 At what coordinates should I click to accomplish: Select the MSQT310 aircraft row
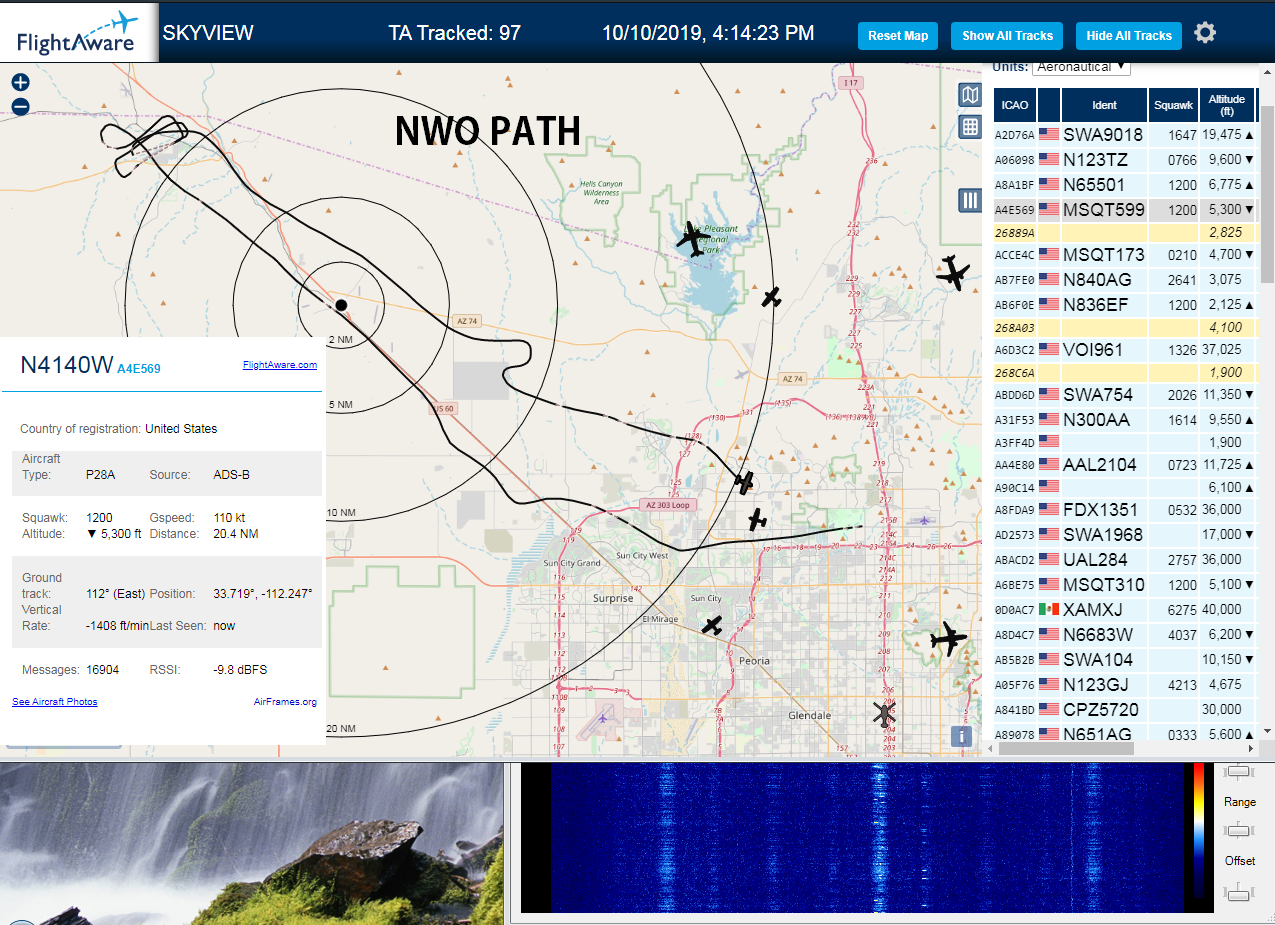(x=1124, y=584)
